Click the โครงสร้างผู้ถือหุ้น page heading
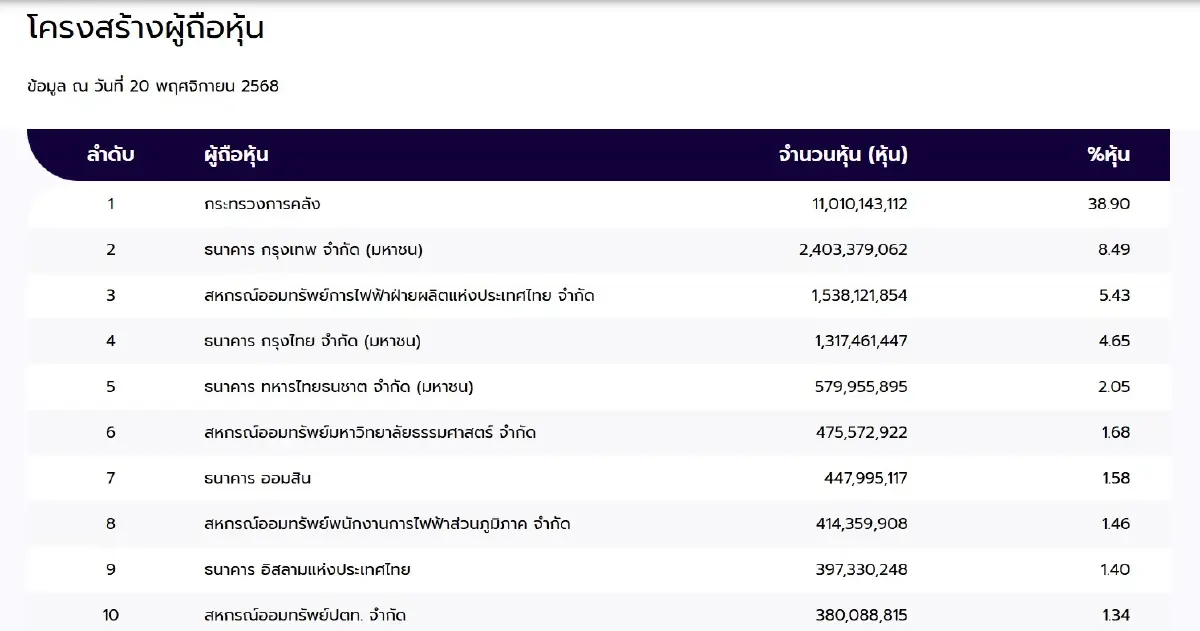The image size is (1200, 631). 146,30
